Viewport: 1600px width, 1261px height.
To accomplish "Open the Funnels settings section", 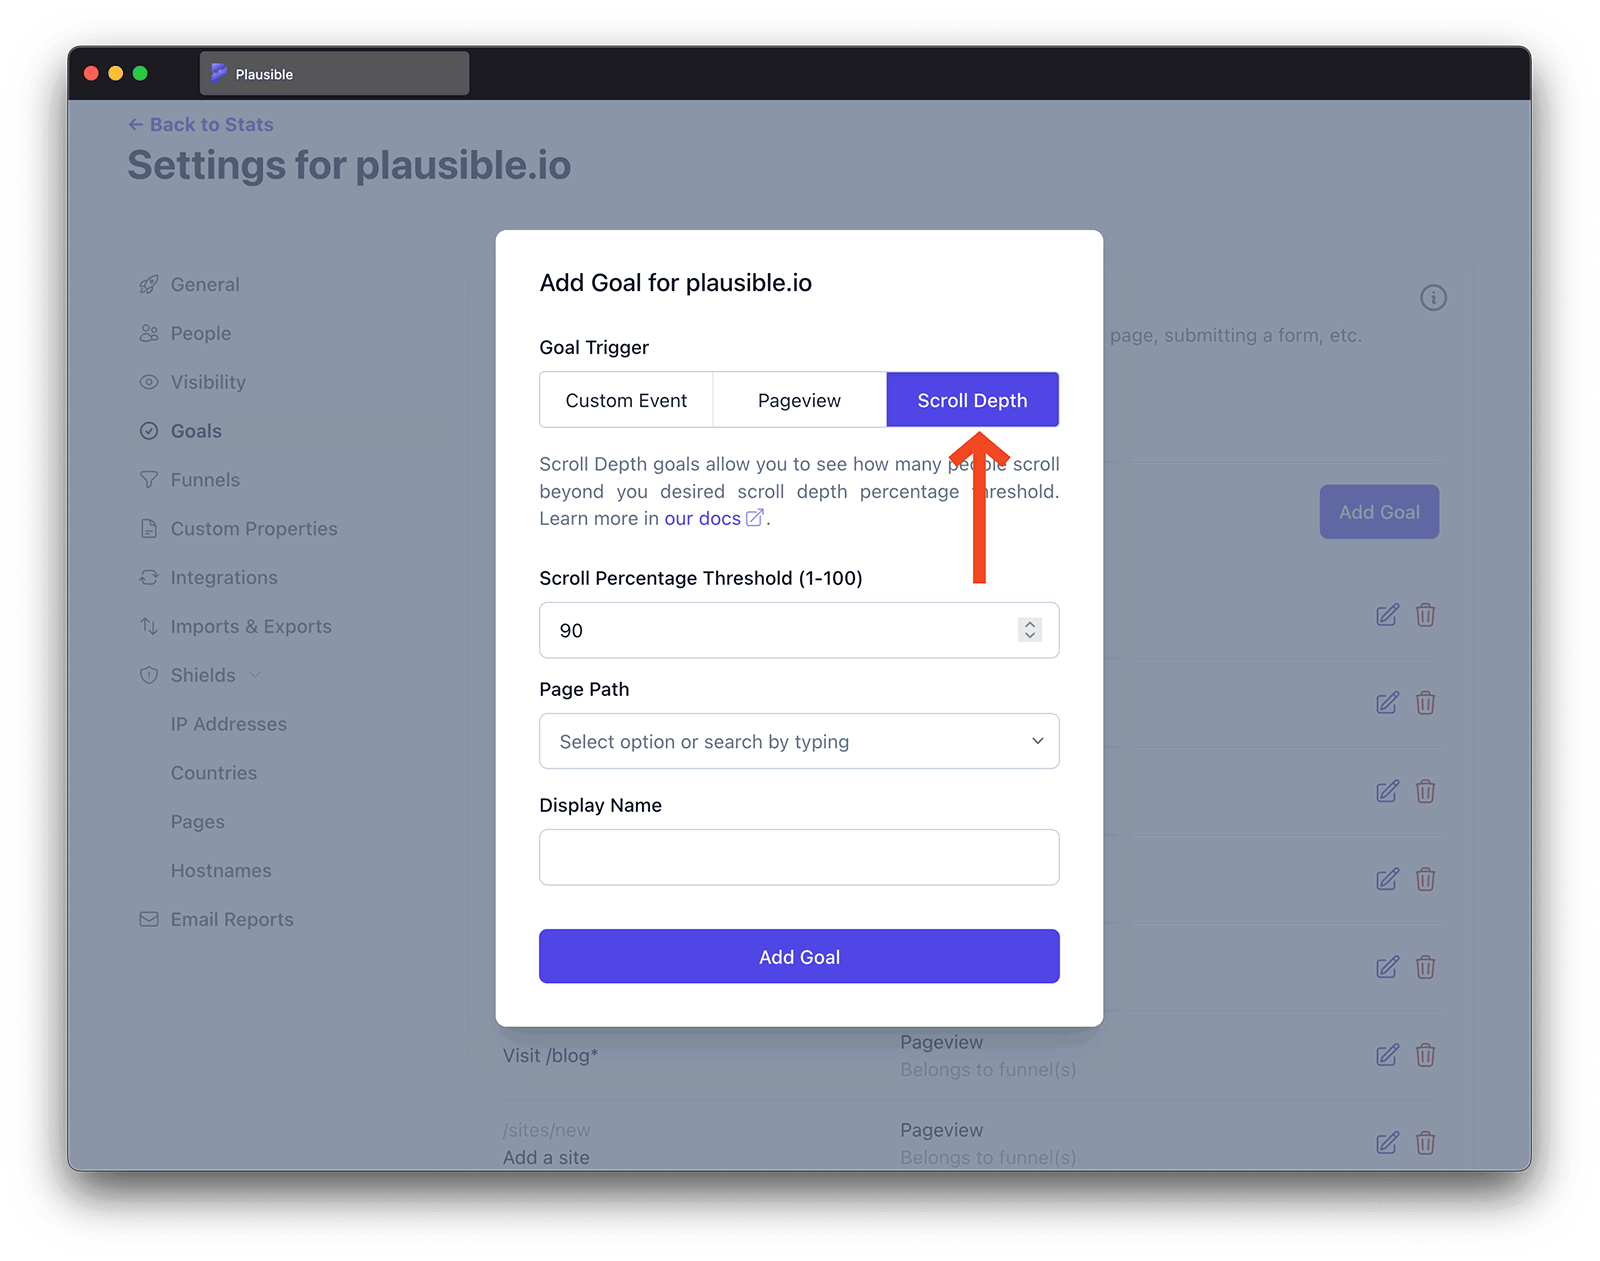I will coord(205,480).
